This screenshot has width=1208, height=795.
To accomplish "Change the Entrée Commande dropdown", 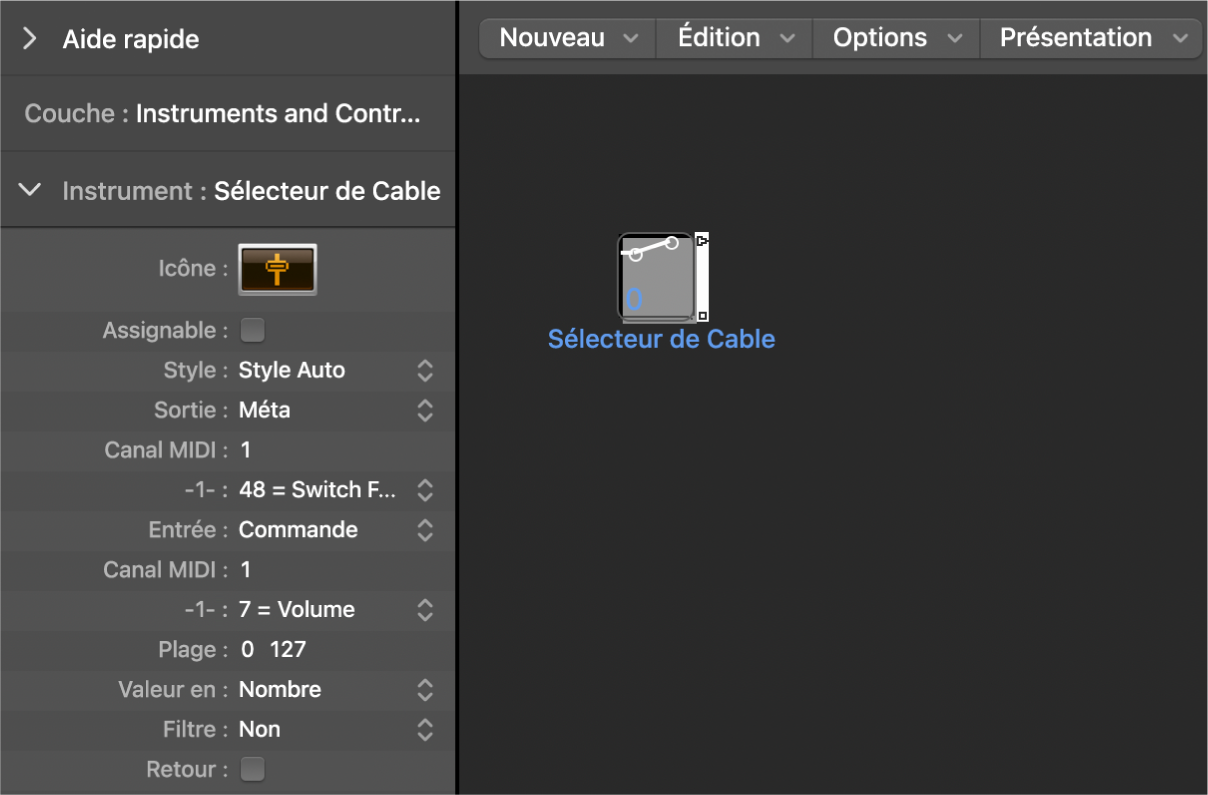I will tap(424, 530).
